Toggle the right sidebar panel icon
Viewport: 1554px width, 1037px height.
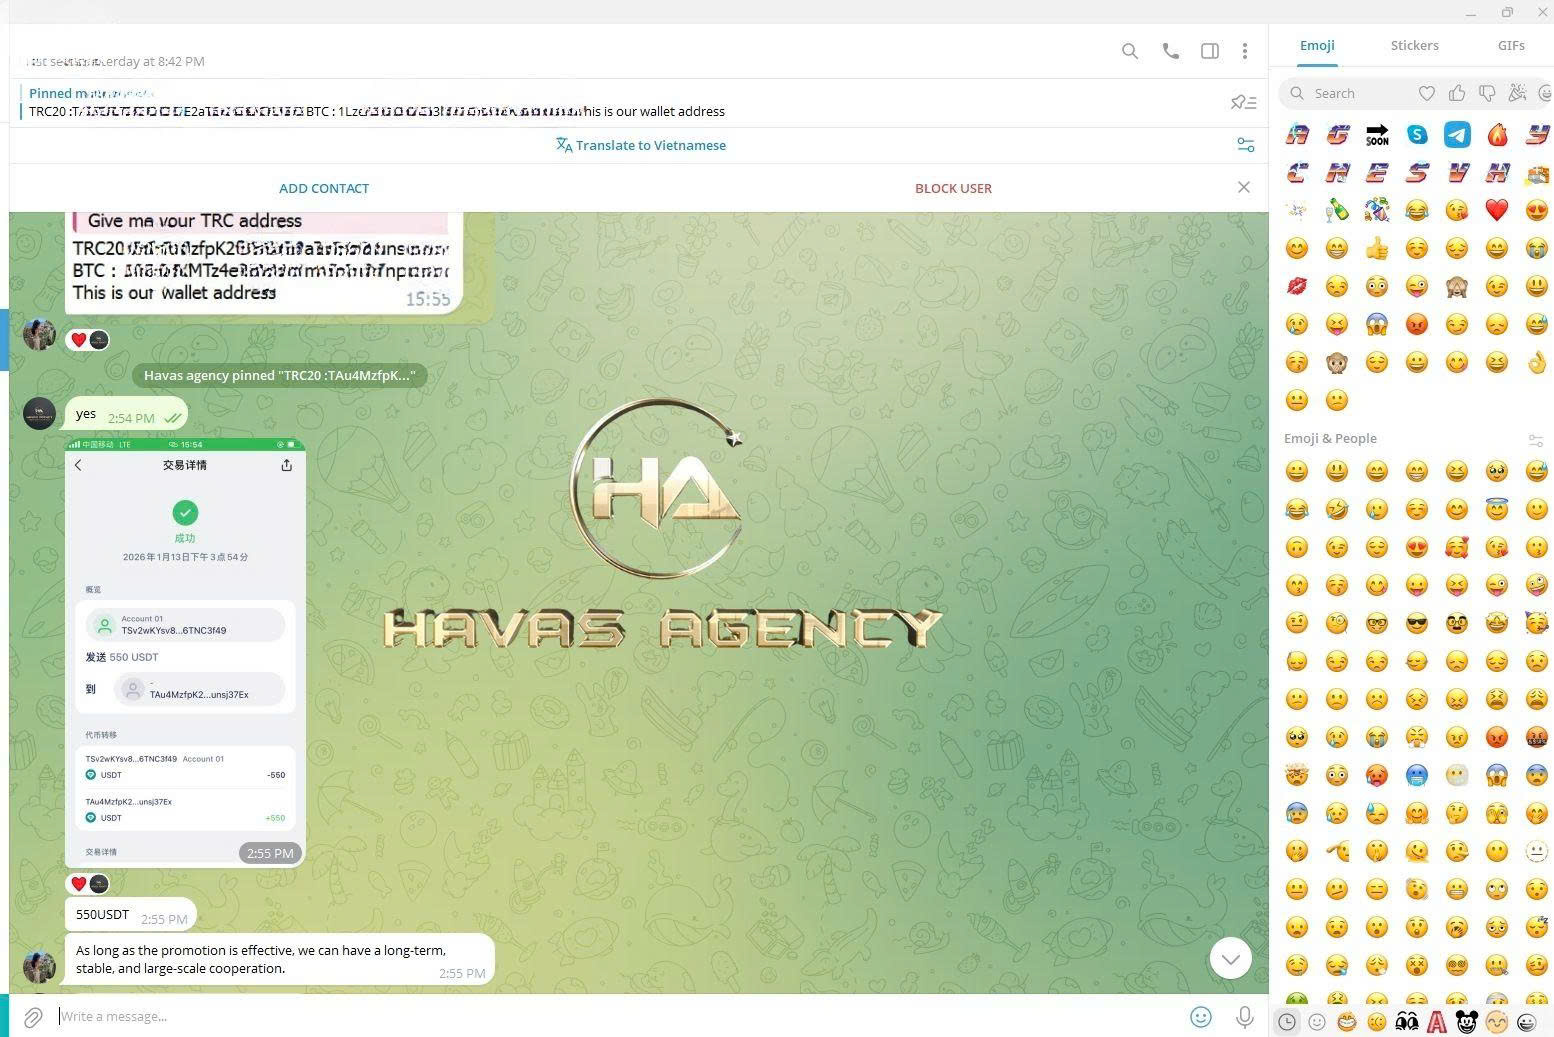pyautogui.click(x=1210, y=51)
